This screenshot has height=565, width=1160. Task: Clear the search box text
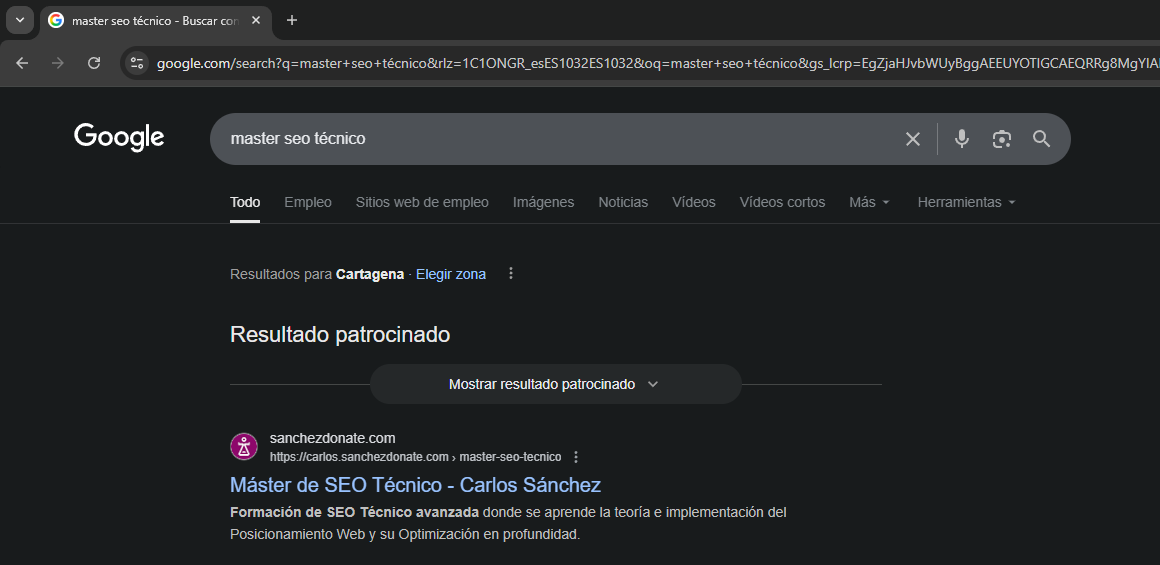912,139
